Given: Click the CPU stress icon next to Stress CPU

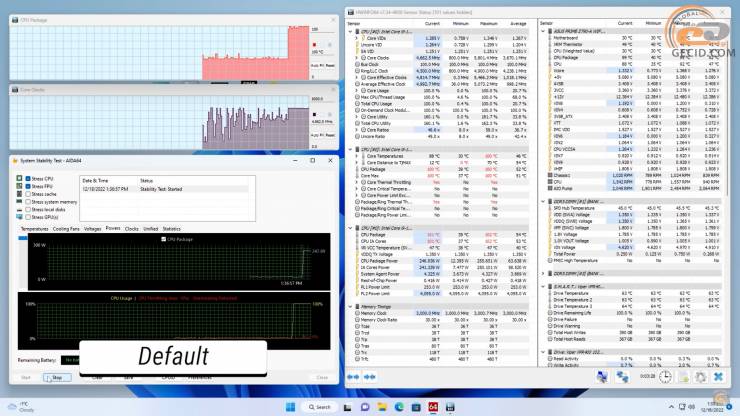Looking at the screenshot, I should 19,178.
